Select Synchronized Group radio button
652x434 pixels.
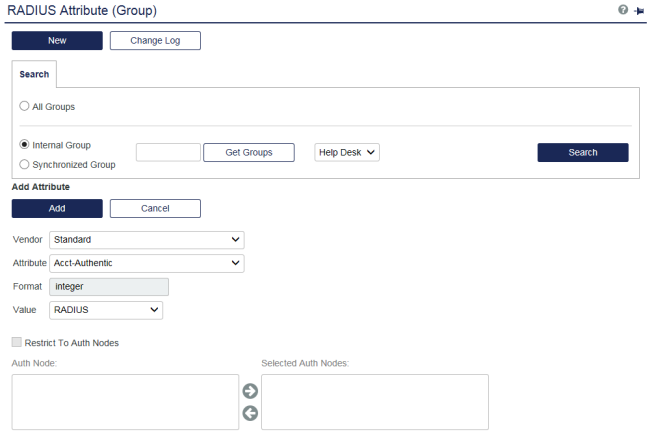pos(24,165)
